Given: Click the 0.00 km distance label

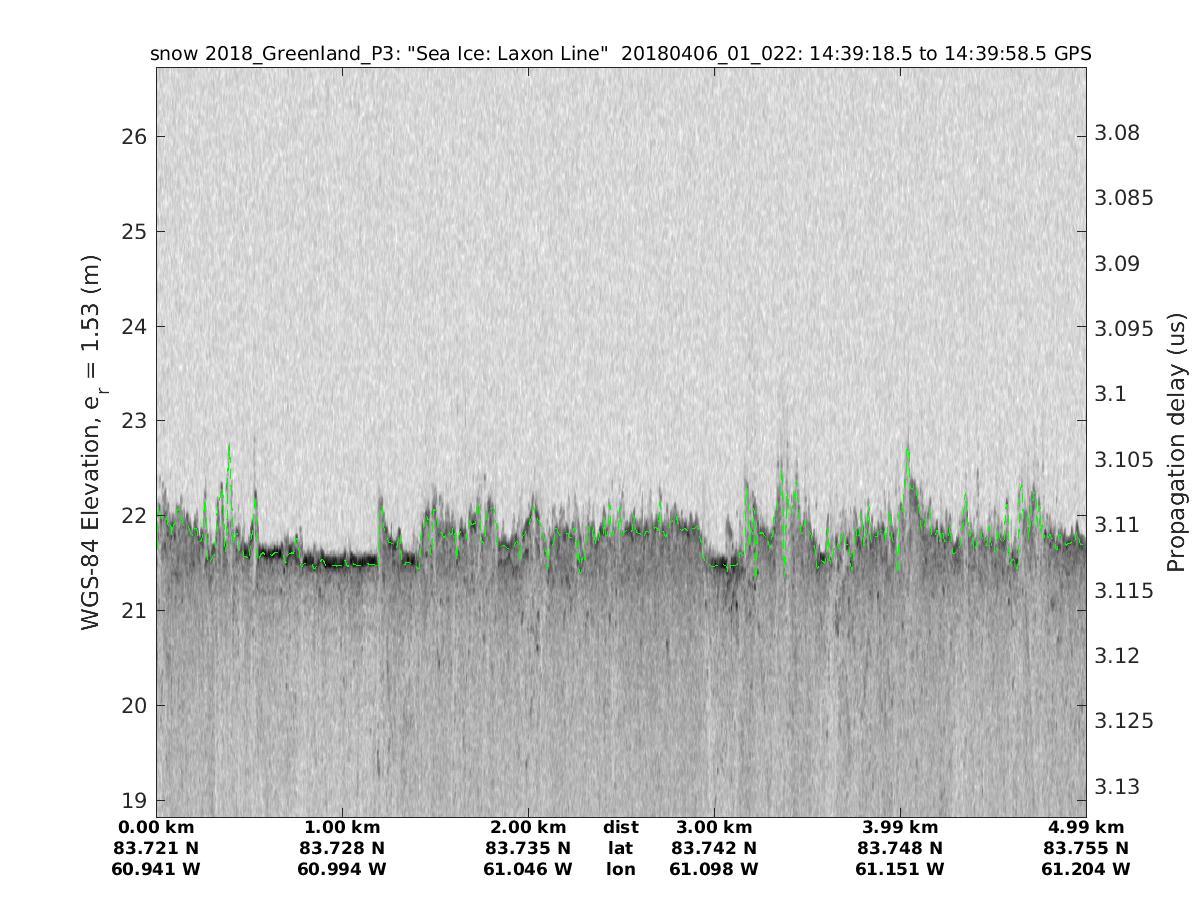Looking at the screenshot, I should click(x=157, y=827).
